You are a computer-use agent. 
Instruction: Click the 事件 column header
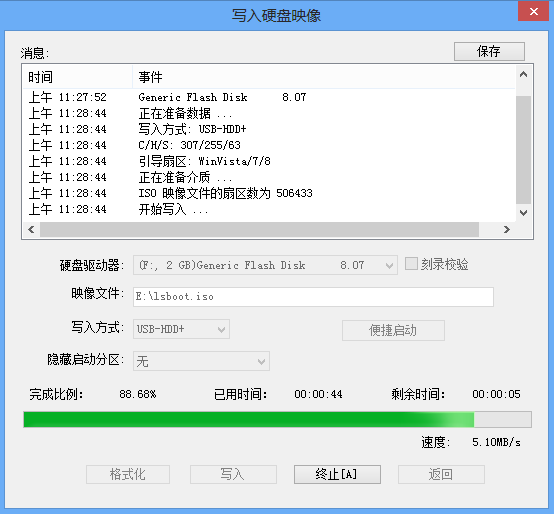[324, 77]
